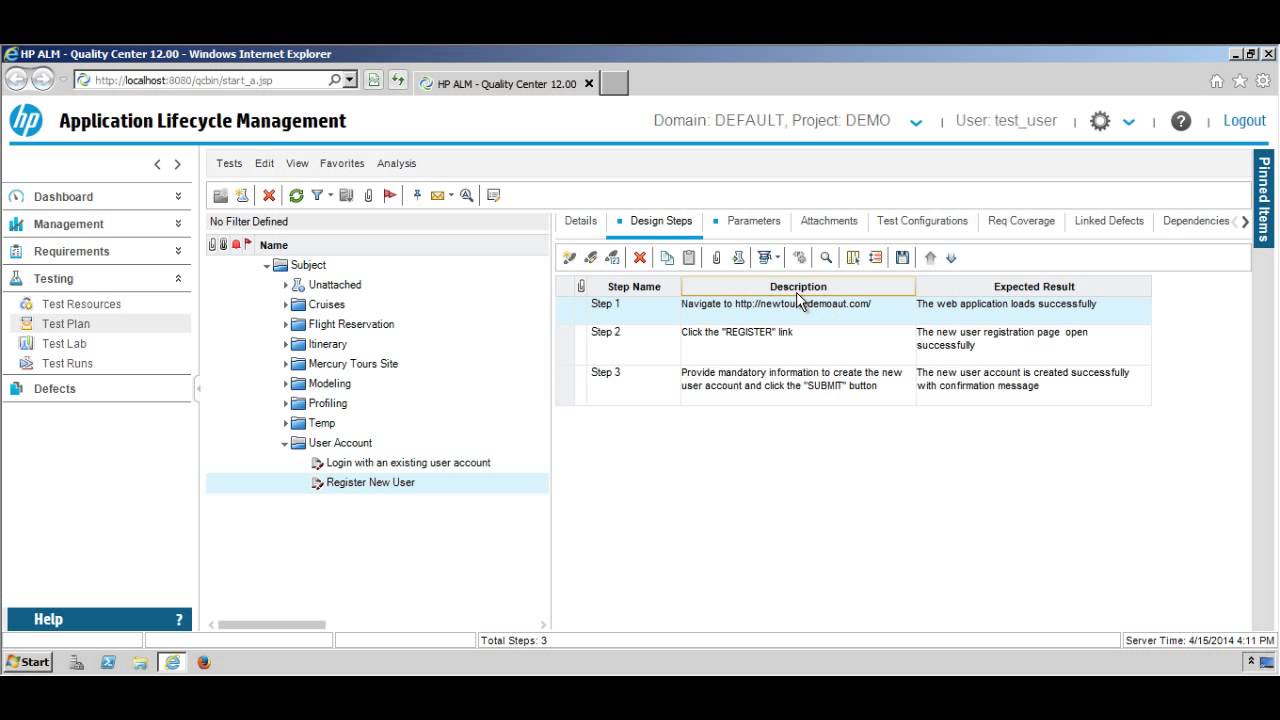1280x720 pixels.
Task: Expand the Flight Reservation folder
Action: coord(285,325)
